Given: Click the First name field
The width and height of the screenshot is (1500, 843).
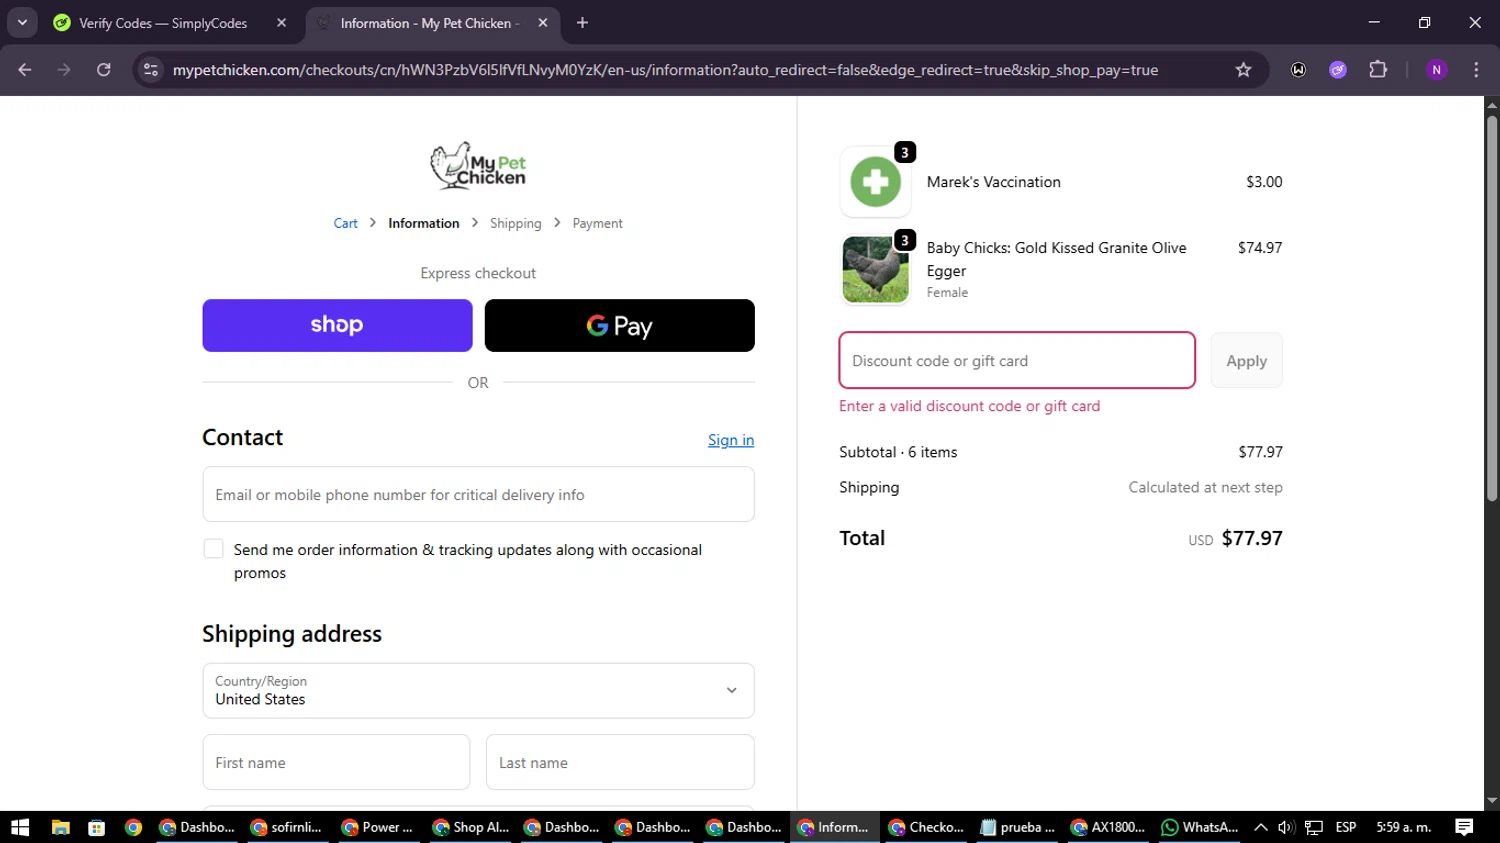Looking at the screenshot, I should (336, 762).
